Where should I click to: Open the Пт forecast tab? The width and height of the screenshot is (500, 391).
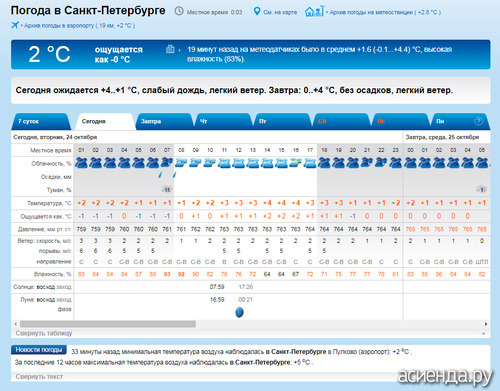282,121
